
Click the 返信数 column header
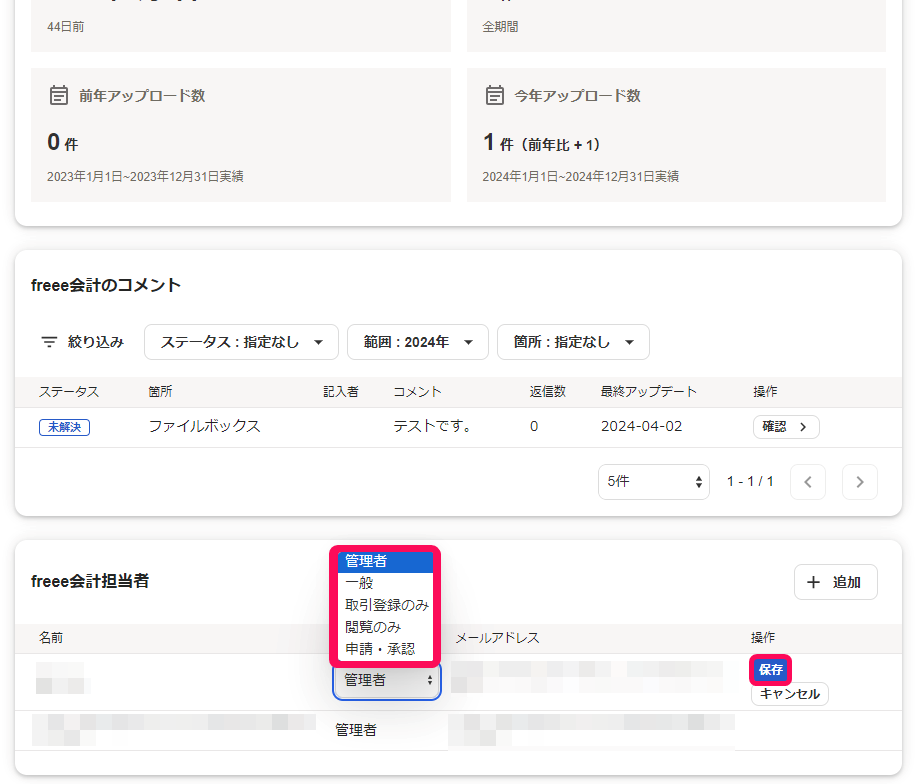(x=547, y=391)
